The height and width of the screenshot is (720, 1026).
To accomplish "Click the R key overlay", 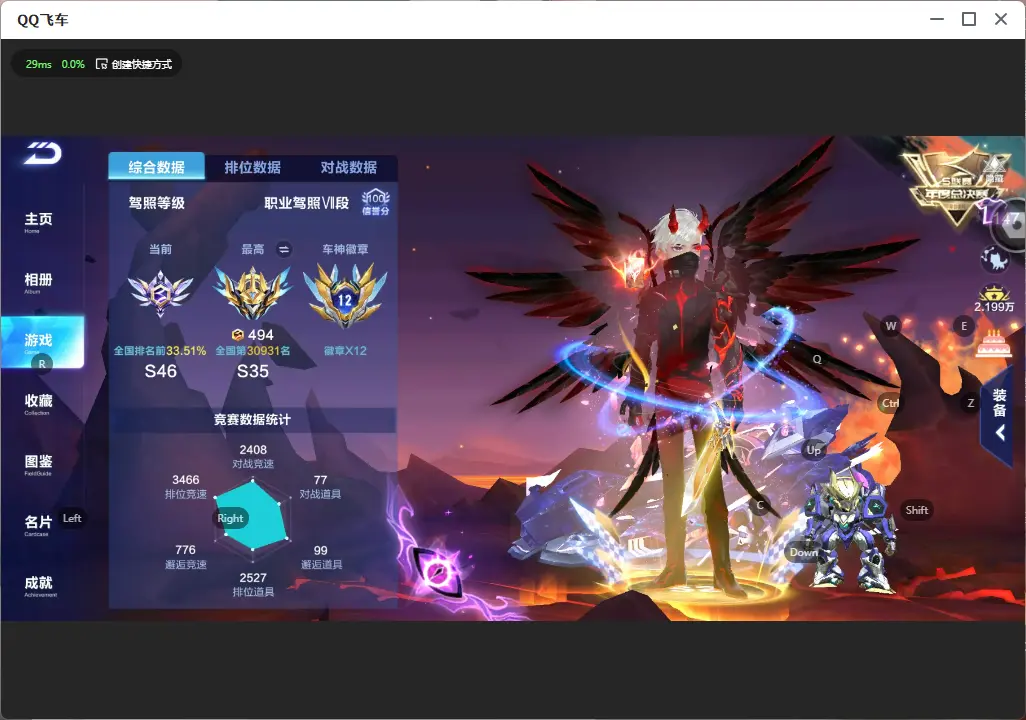I will (x=42, y=364).
